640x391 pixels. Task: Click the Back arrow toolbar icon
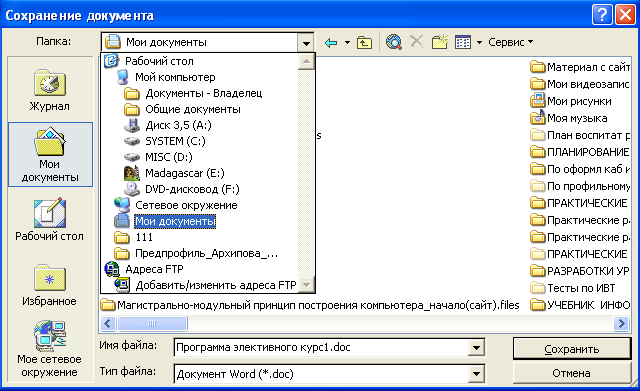coord(331,42)
